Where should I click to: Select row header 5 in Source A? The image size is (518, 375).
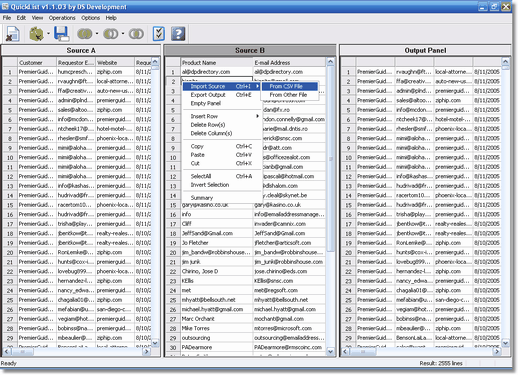pos(10,110)
